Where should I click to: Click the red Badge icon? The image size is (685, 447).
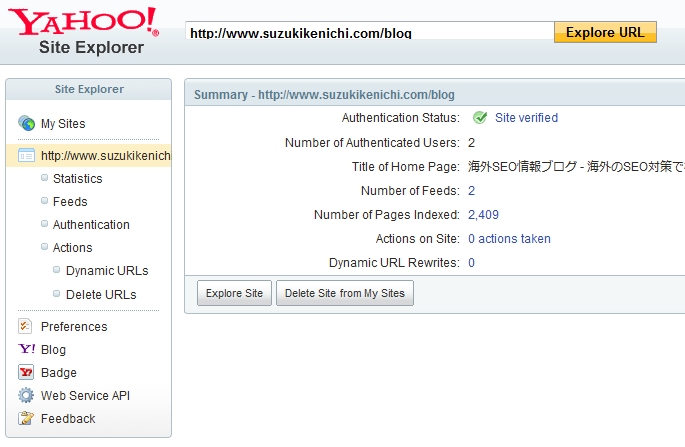click(x=26, y=372)
